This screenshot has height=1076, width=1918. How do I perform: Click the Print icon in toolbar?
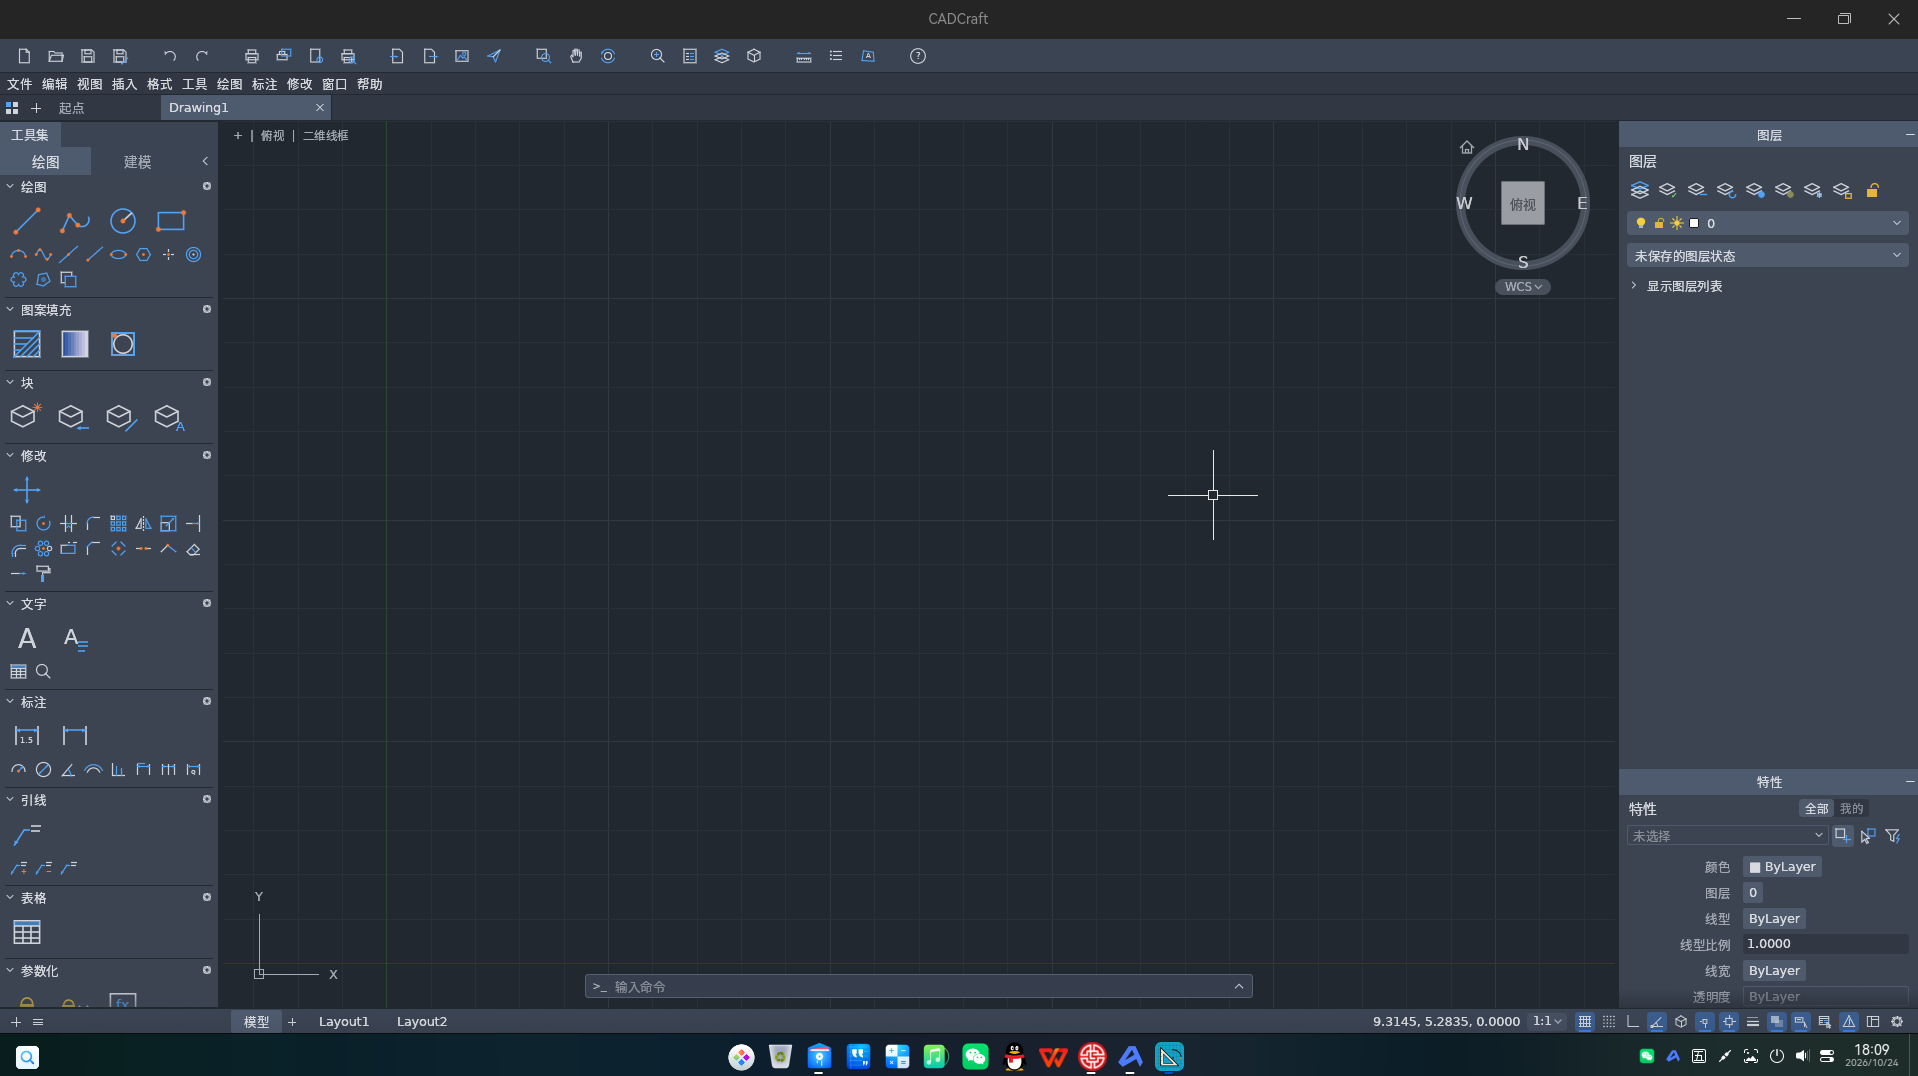(x=252, y=56)
